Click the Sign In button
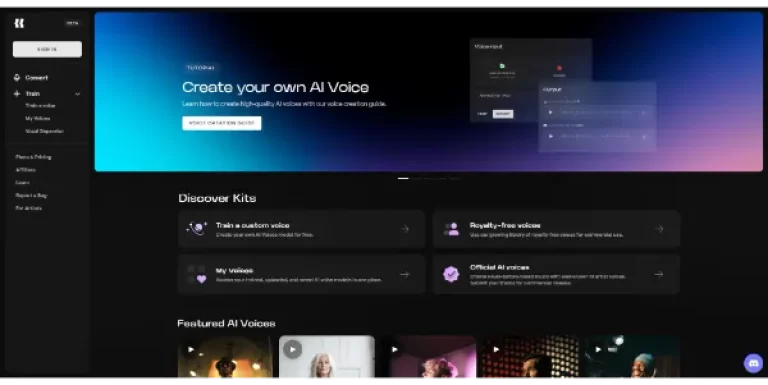This screenshot has width=768, height=385. pyautogui.click(x=47, y=49)
